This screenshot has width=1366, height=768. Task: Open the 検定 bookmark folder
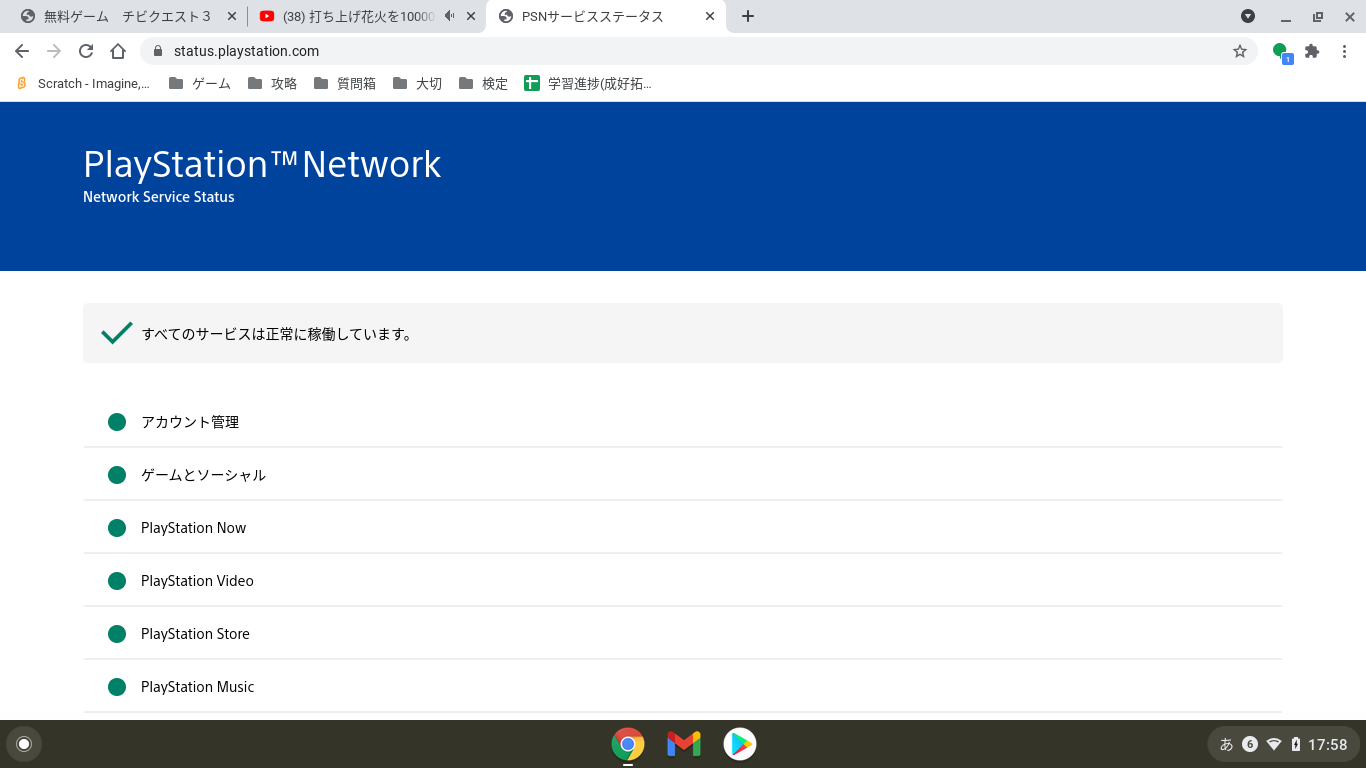click(484, 84)
